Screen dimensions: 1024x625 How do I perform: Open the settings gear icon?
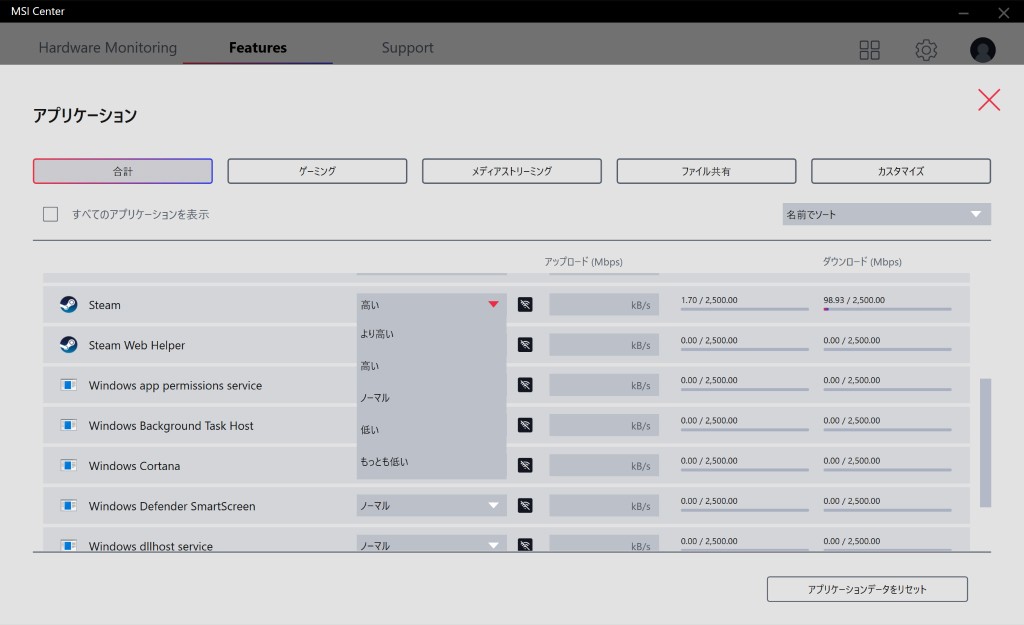point(926,50)
